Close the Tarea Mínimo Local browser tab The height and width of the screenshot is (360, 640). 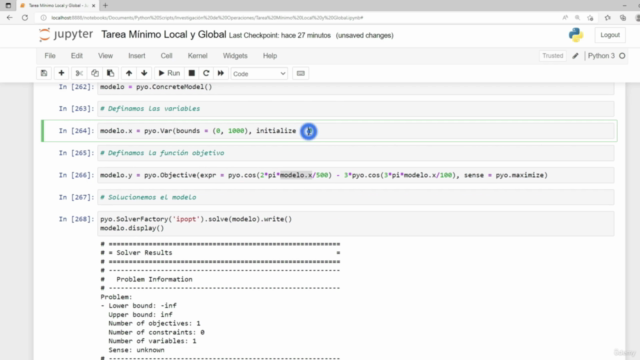pos(93,6)
